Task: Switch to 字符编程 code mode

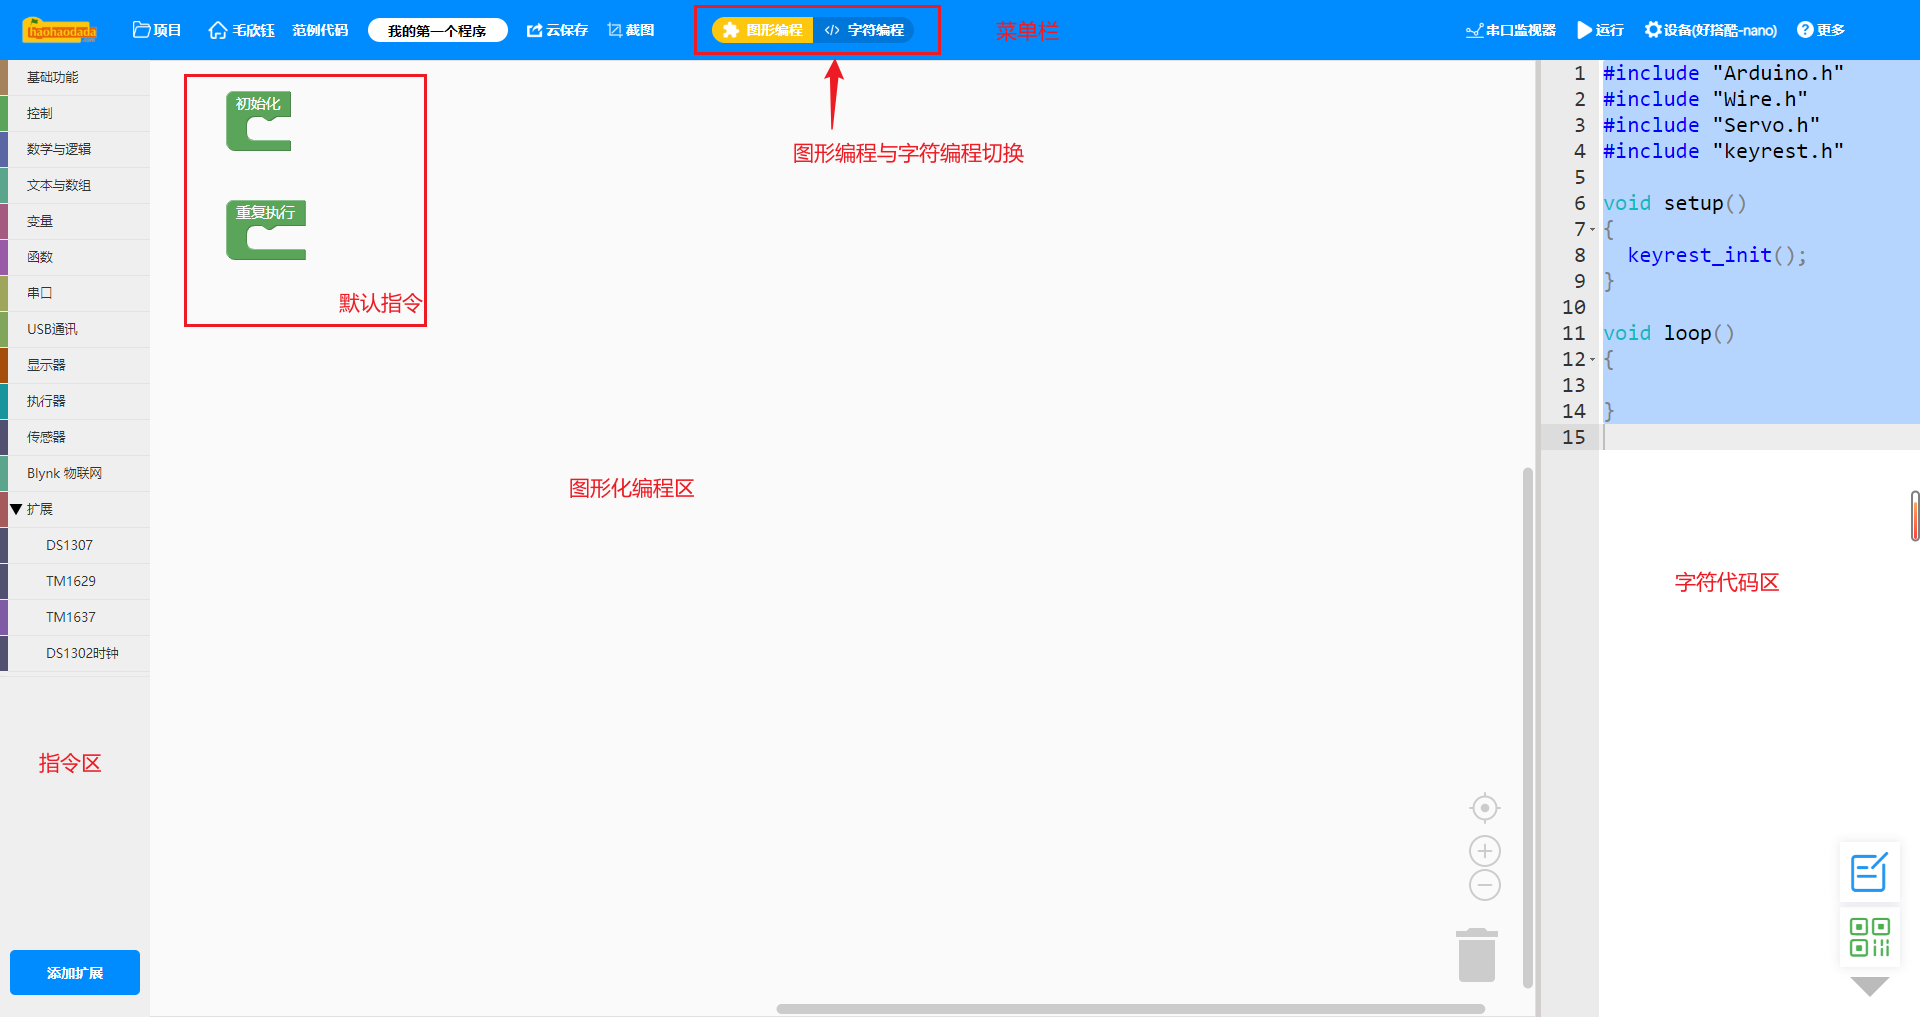Action: (864, 30)
